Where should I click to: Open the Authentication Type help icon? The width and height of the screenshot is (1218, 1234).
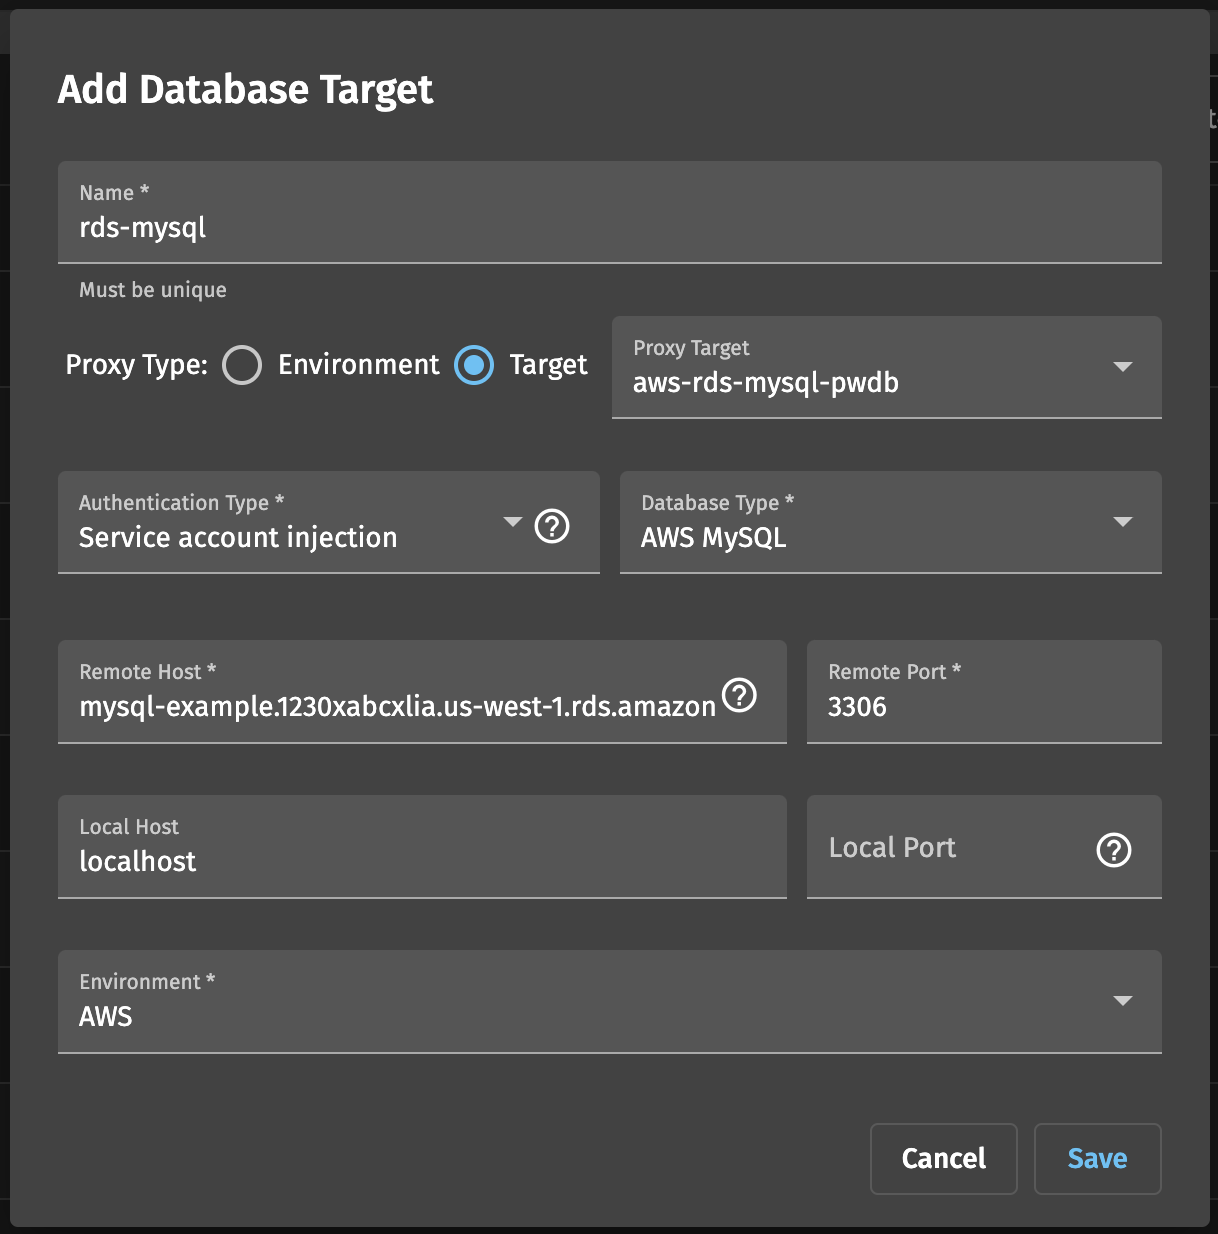pyautogui.click(x=552, y=525)
